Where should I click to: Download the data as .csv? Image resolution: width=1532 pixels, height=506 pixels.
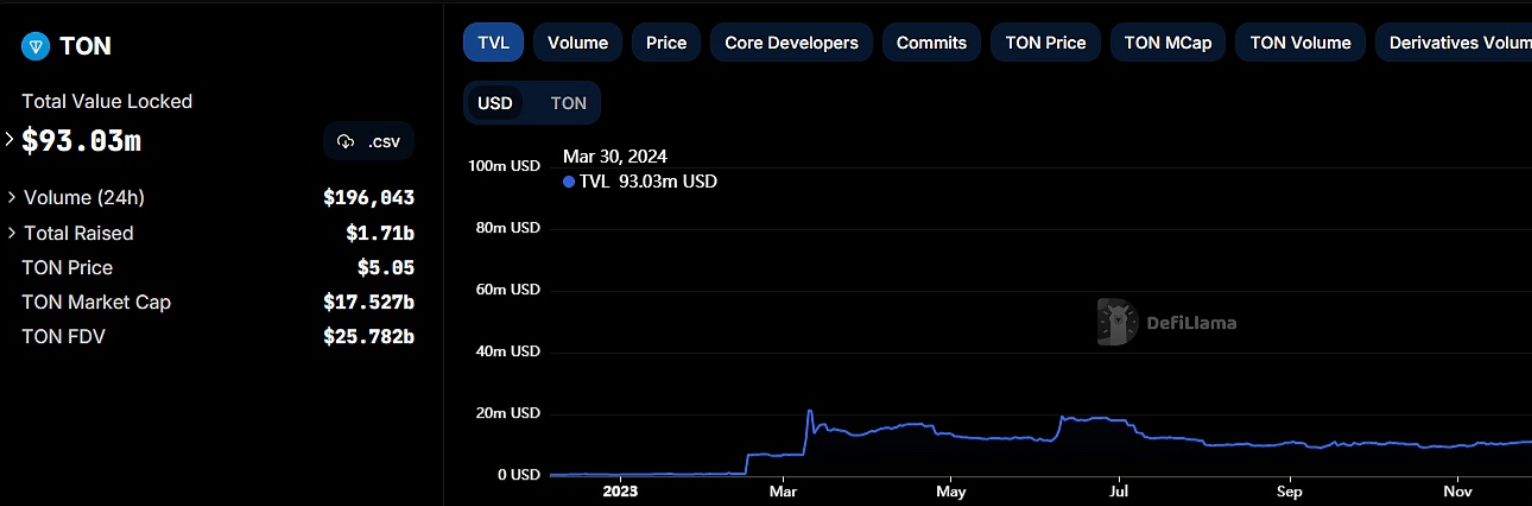point(369,141)
